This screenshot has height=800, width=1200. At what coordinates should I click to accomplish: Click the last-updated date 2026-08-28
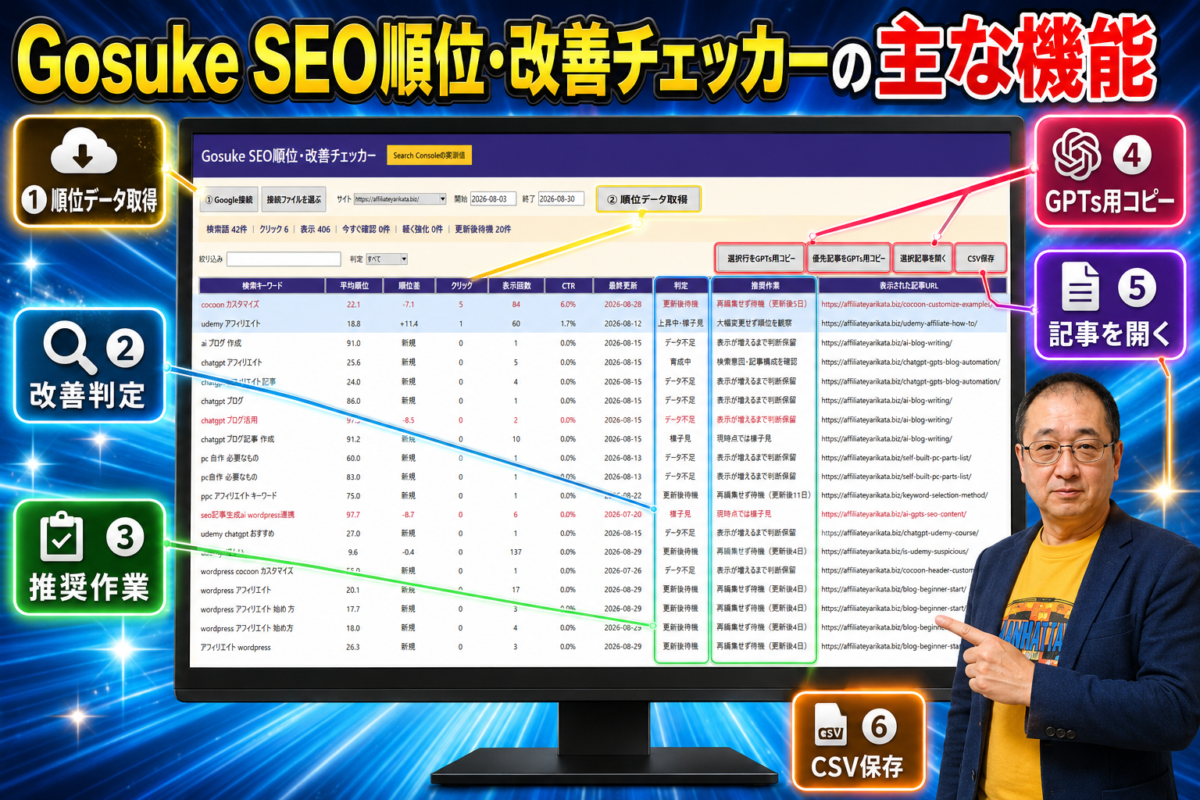(x=622, y=304)
